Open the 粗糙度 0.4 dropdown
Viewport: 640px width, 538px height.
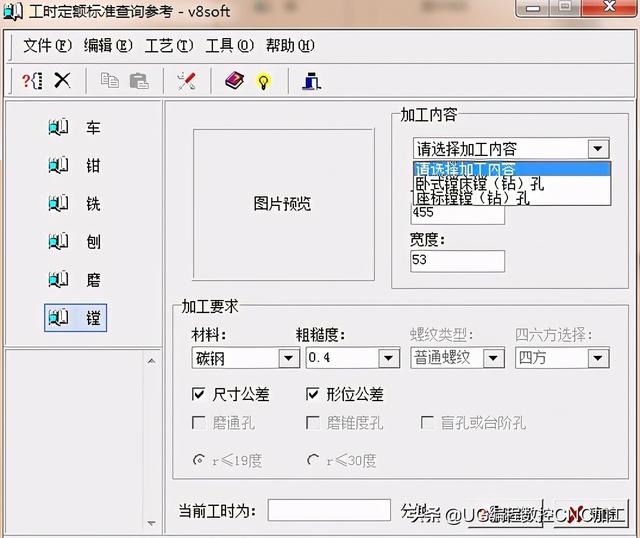pyautogui.click(x=389, y=358)
